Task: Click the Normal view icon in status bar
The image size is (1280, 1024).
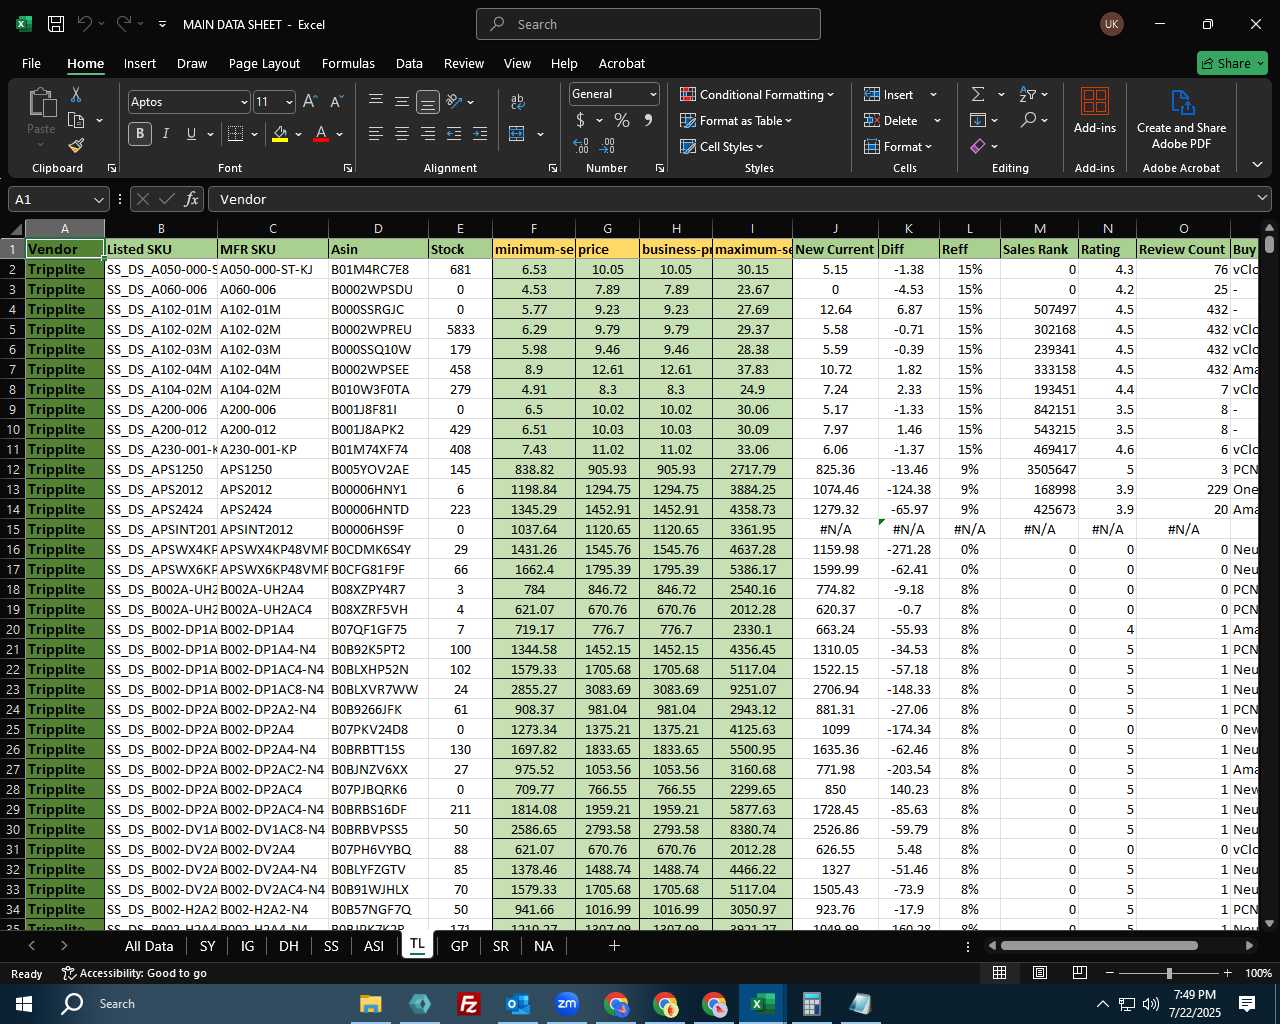Action: tap(999, 973)
